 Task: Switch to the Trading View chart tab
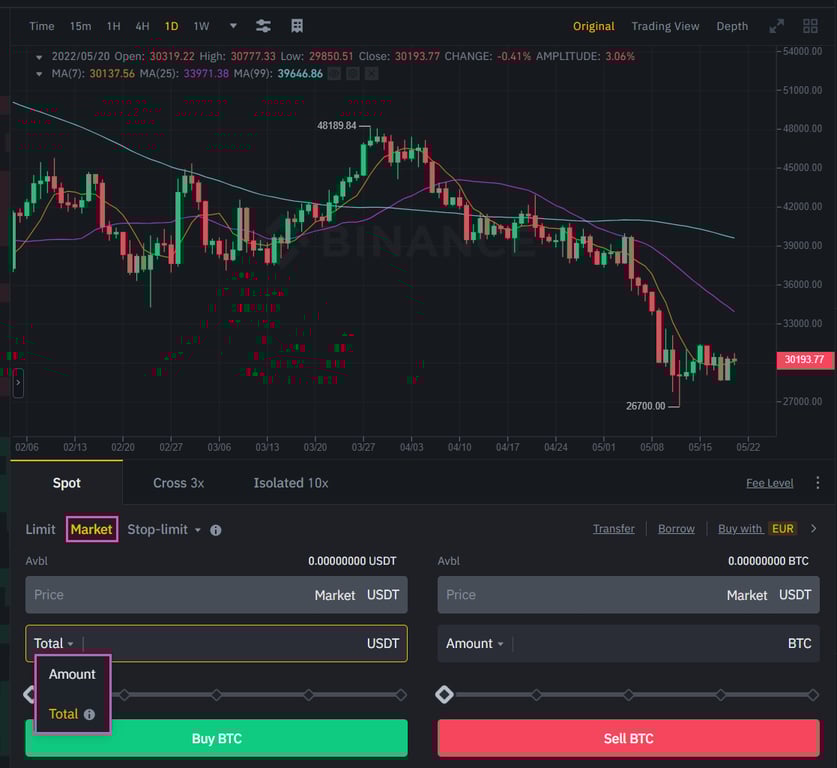665,26
